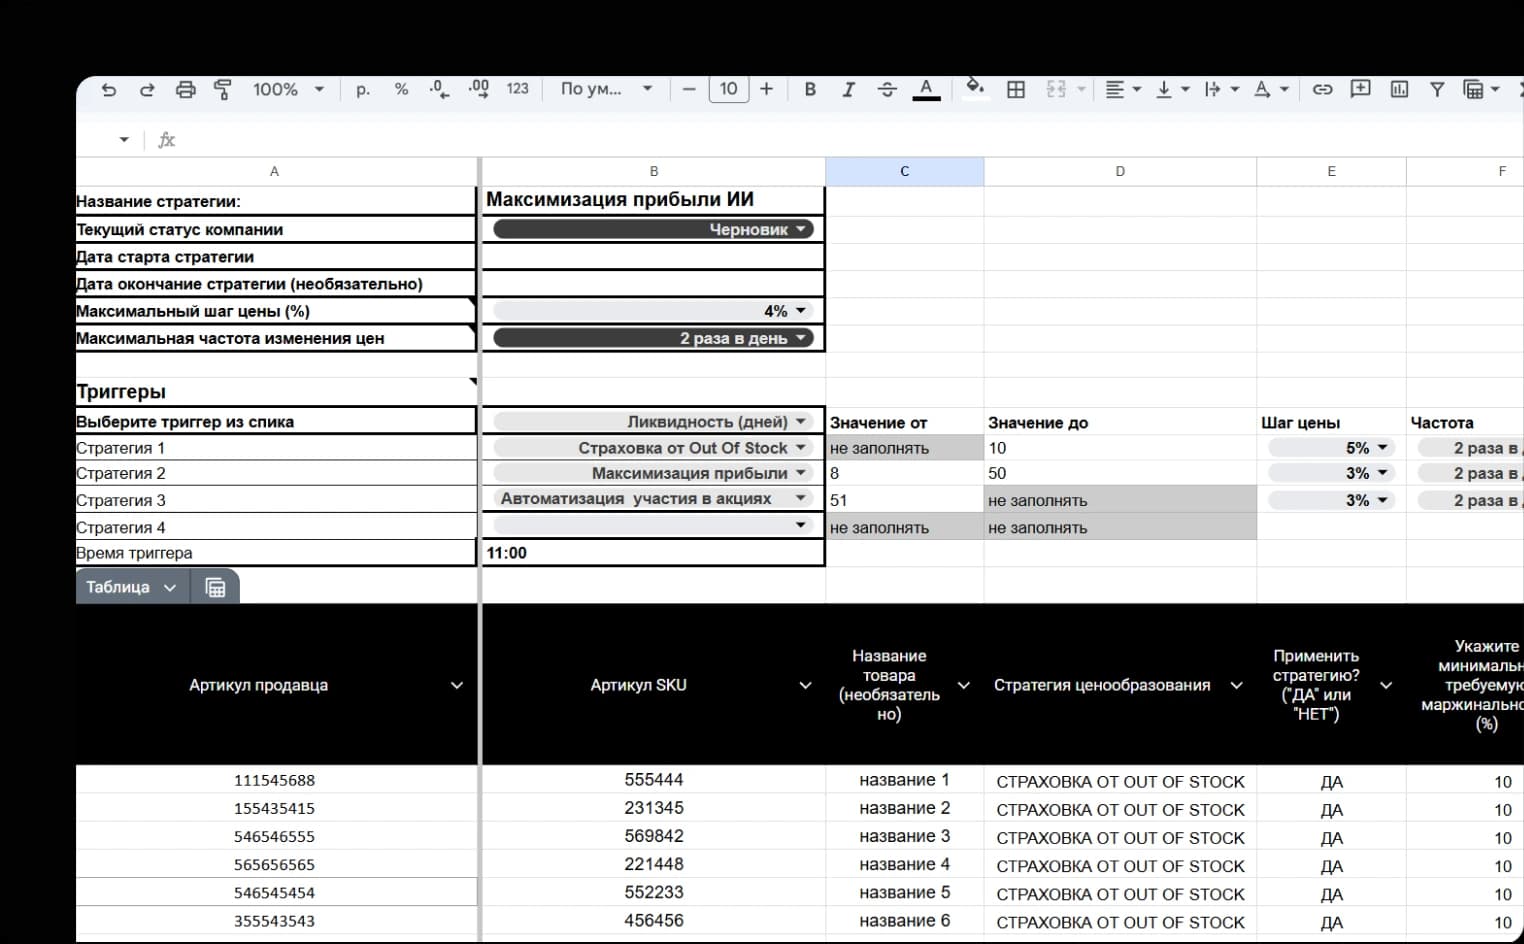Create a filter with the funnel icon
The image size is (1524, 944).
click(x=1437, y=89)
